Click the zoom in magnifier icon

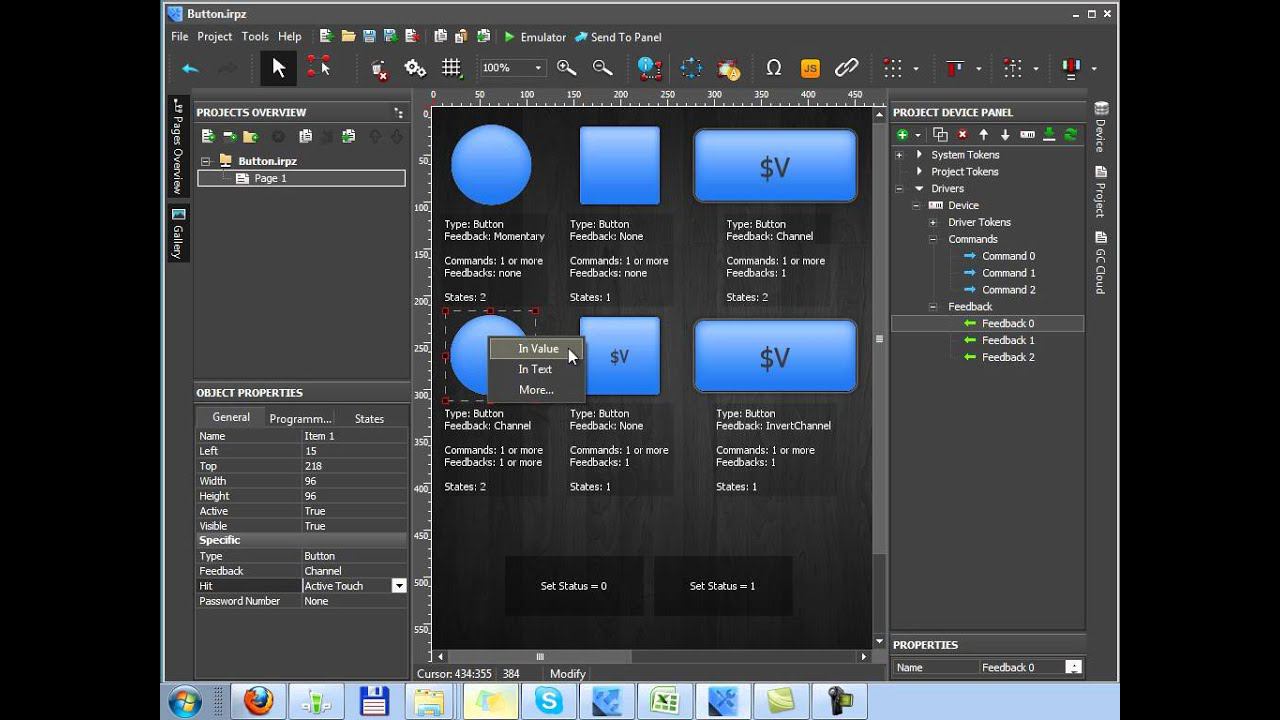tap(566, 68)
